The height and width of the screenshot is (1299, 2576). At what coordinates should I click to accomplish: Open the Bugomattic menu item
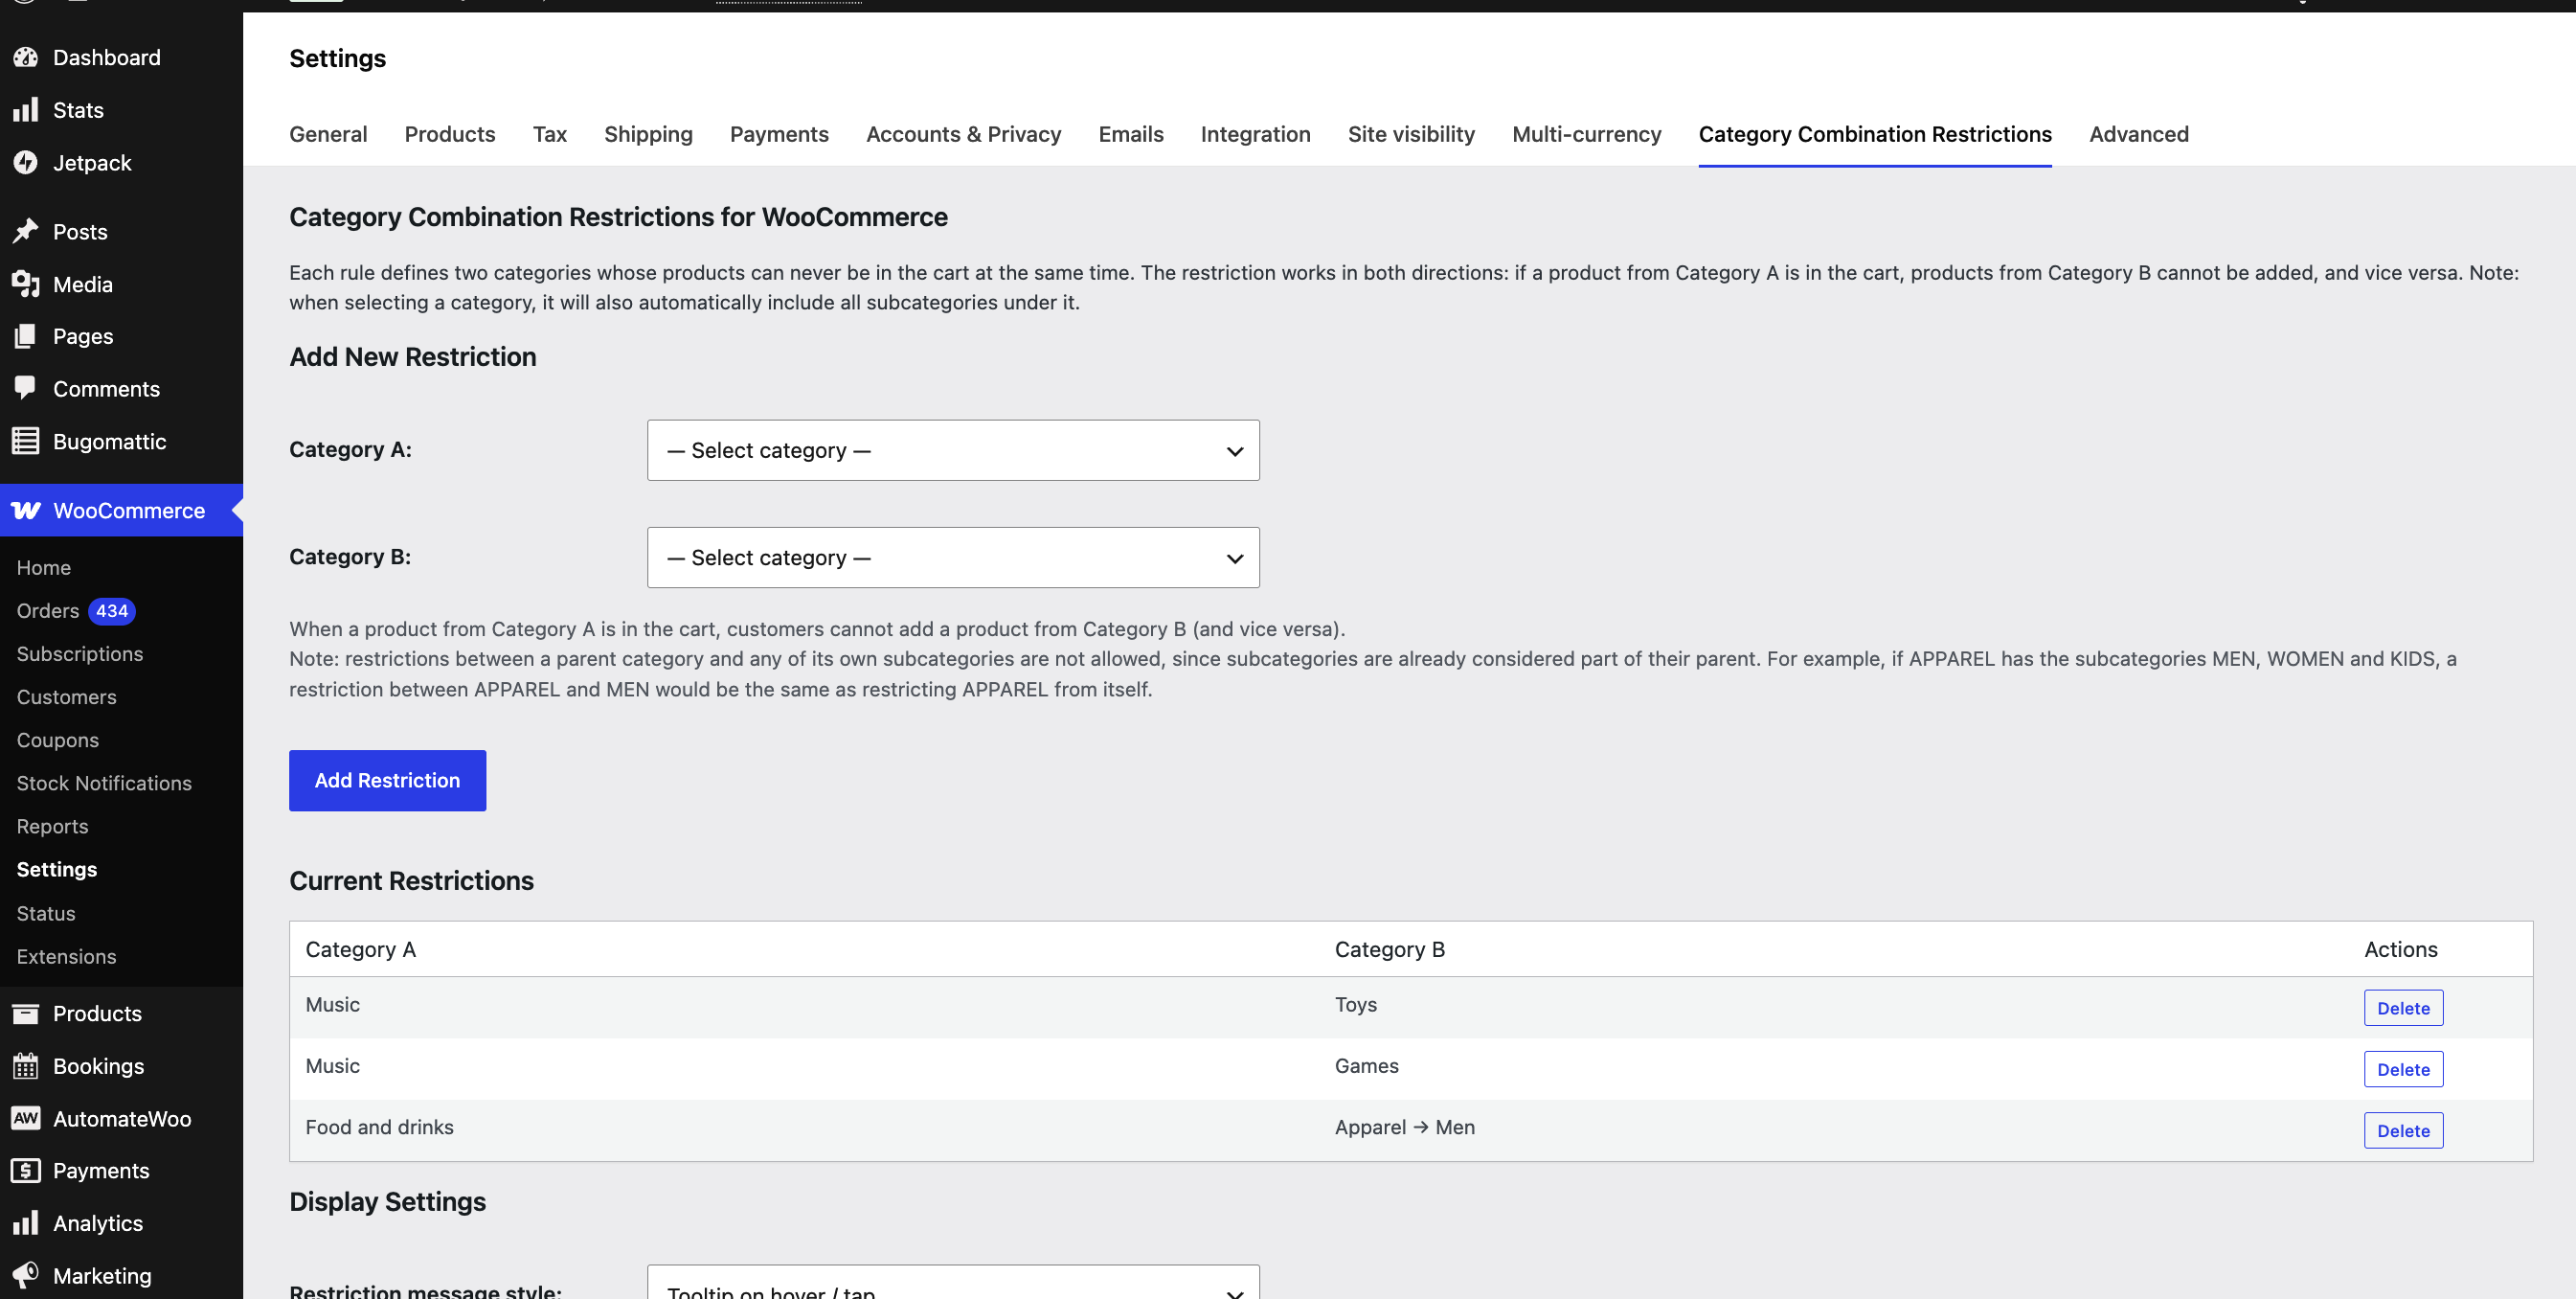coord(121,441)
